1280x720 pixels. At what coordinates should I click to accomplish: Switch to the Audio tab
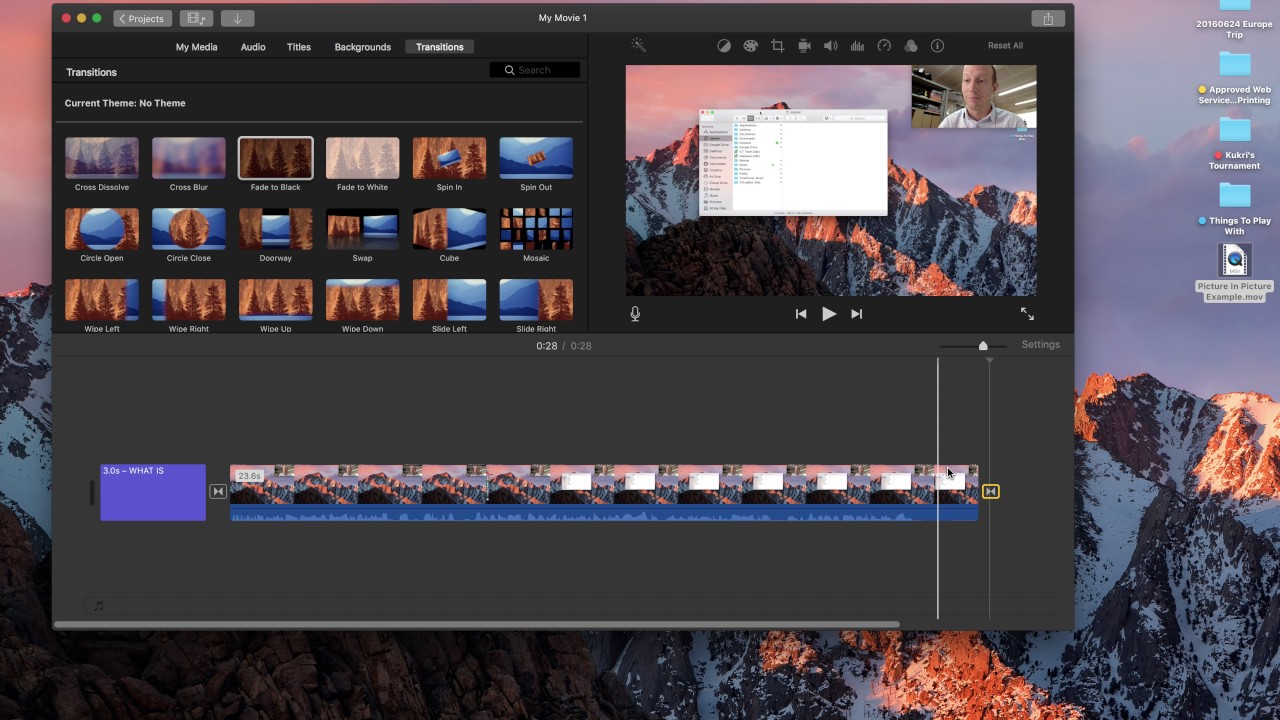[x=252, y=46]
